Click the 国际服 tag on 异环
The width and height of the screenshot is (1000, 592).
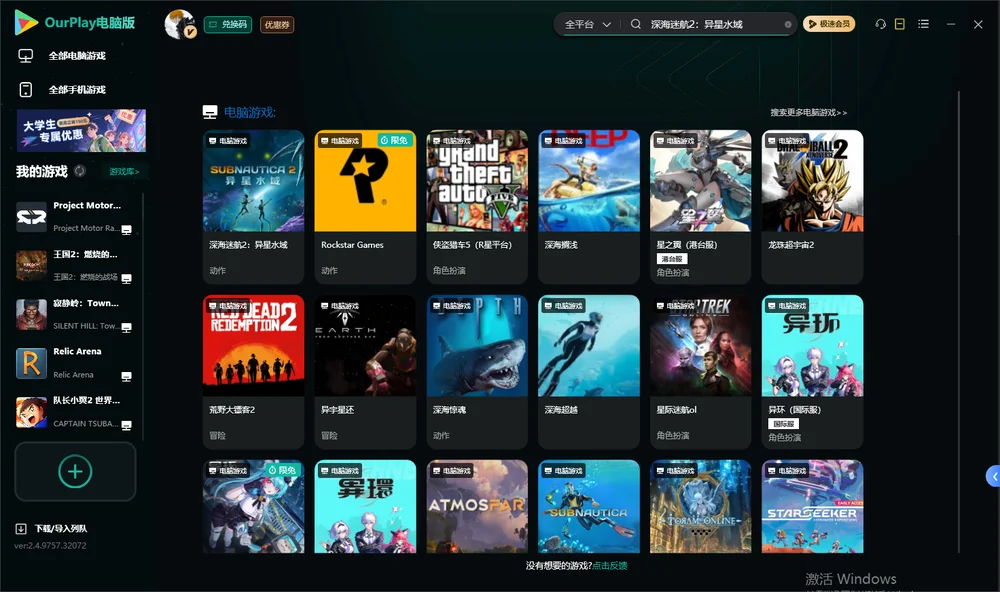coord(783,424)
